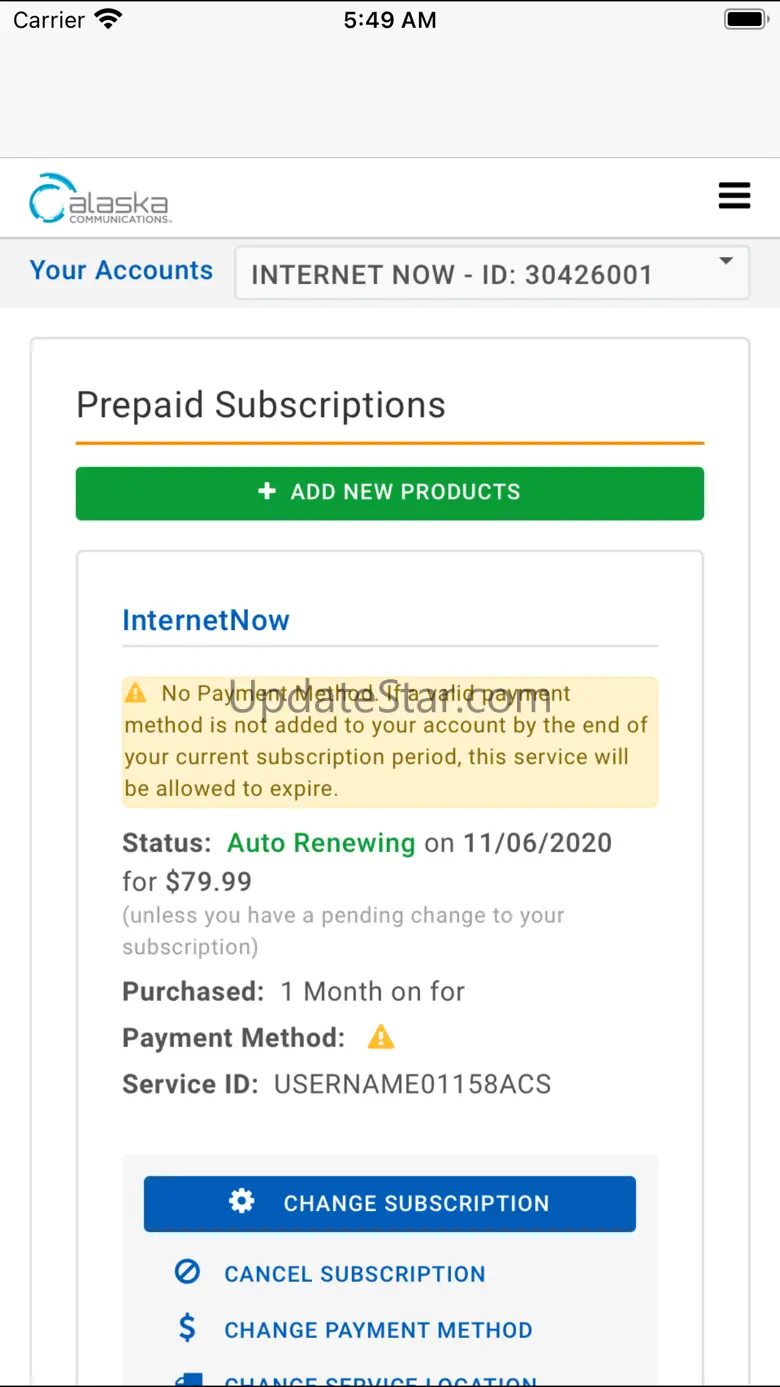Tap the Alaska Communications logo

[100, 198]
